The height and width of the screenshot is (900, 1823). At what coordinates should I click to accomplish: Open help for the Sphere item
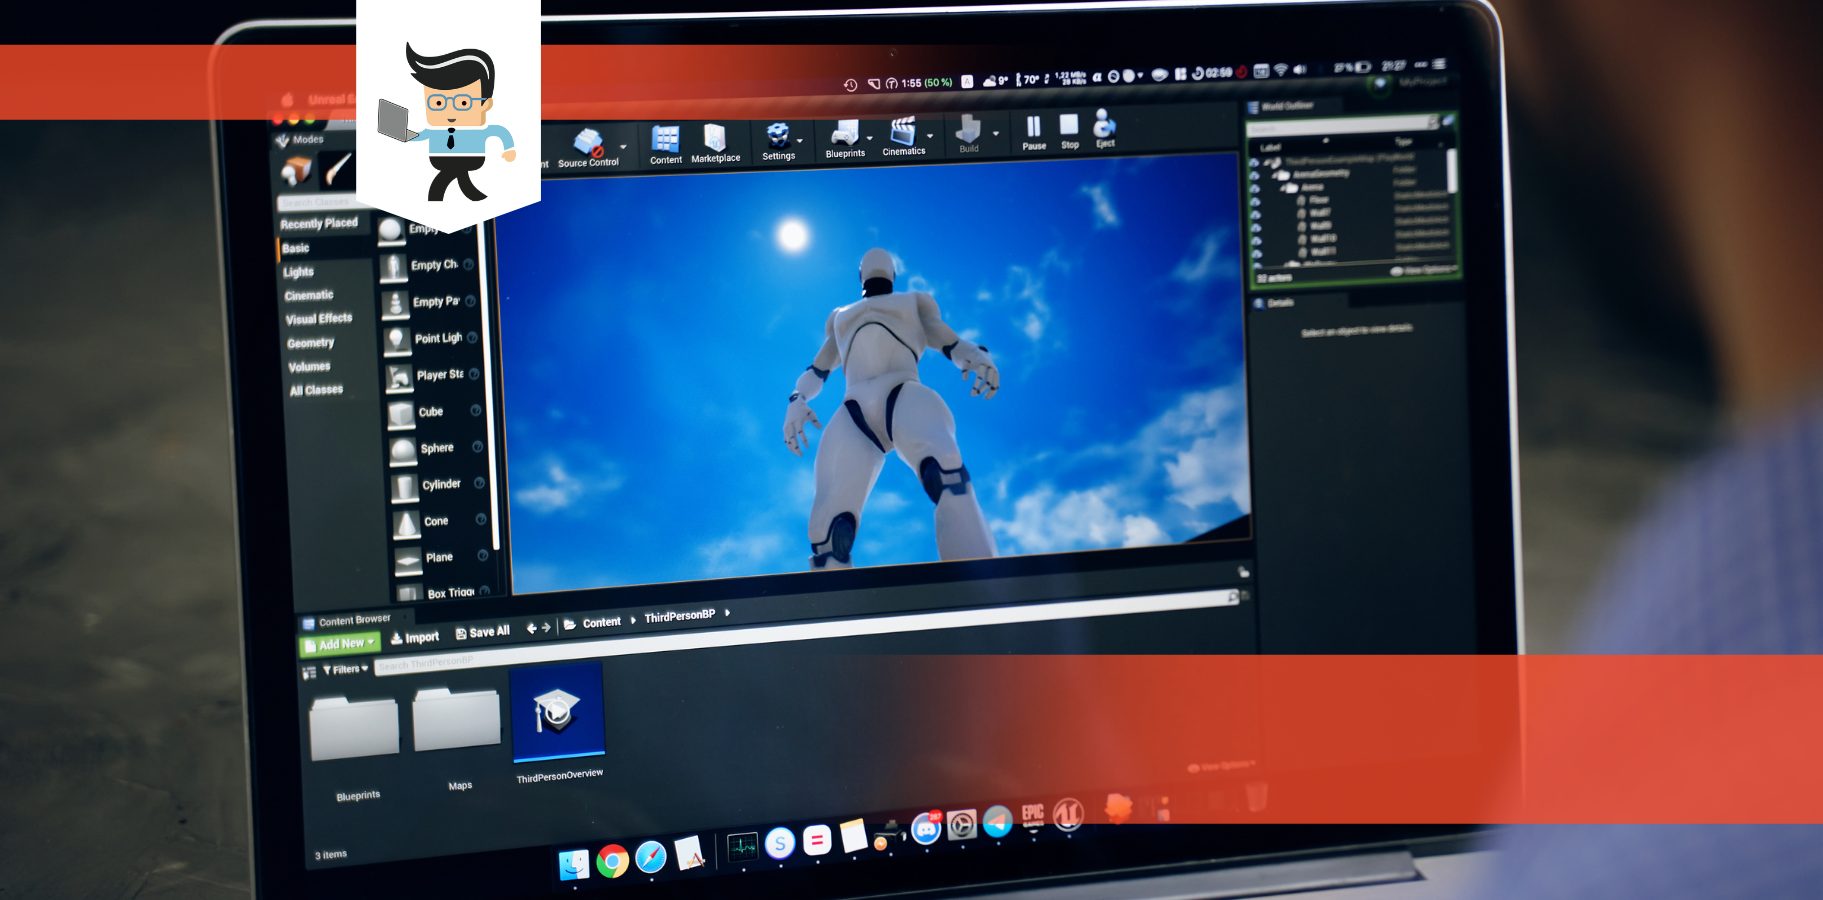[478, 446]
